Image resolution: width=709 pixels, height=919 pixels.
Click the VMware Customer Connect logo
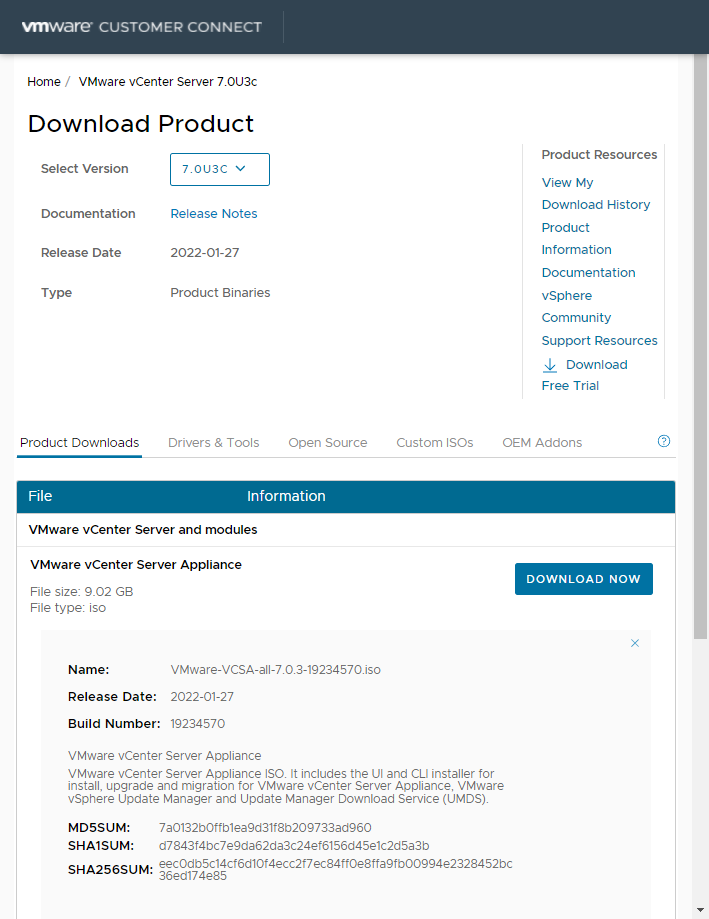(x=142, y=27)
